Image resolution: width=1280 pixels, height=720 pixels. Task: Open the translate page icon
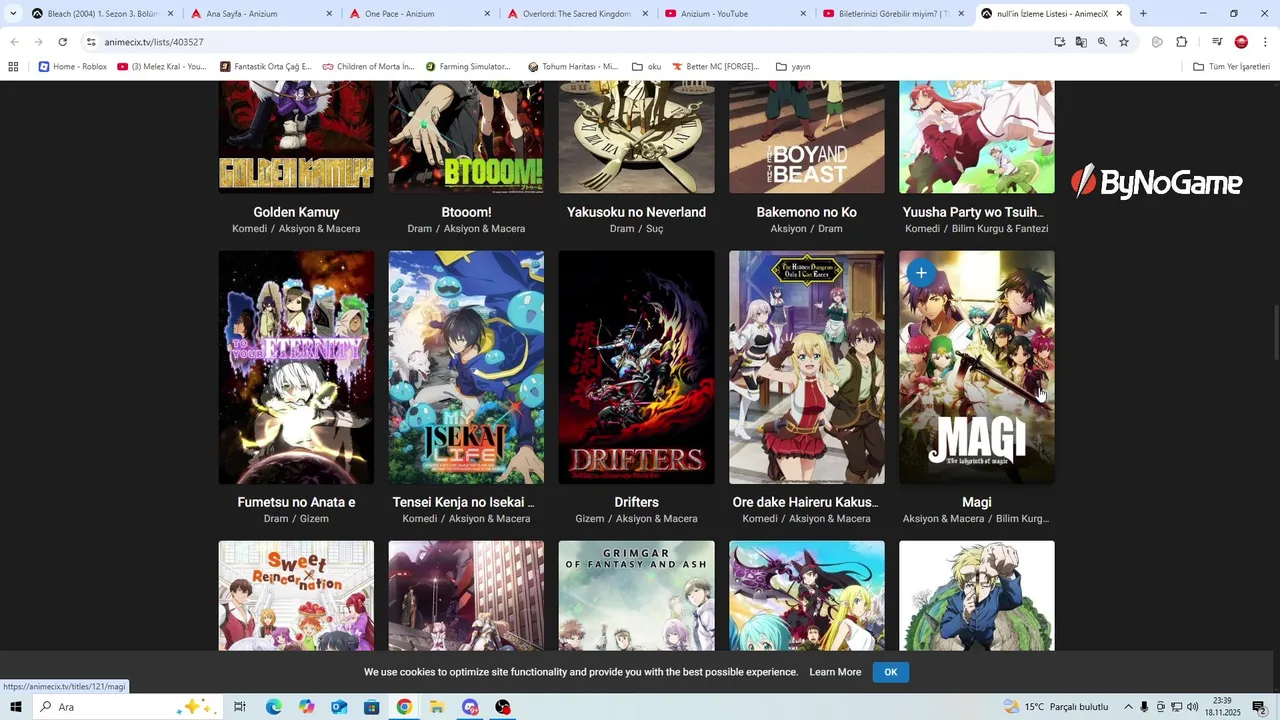(1081, 42)
